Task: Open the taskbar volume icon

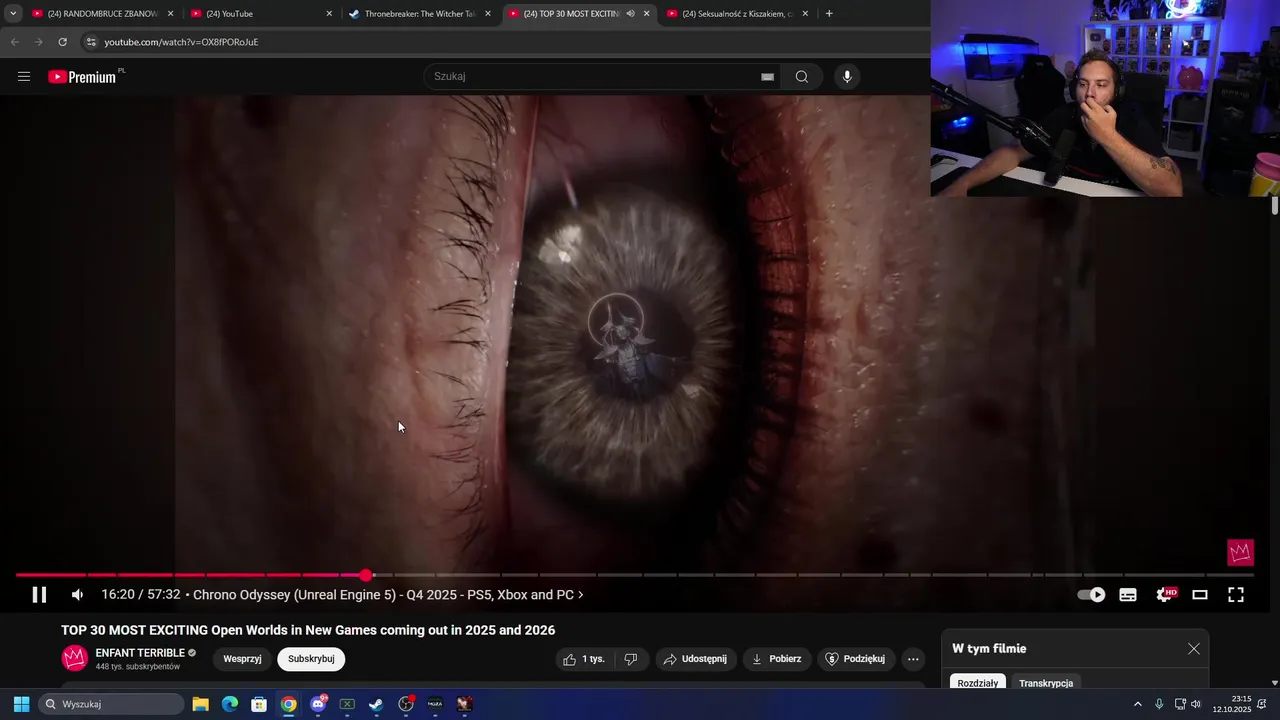Action: pos(1196,704)
